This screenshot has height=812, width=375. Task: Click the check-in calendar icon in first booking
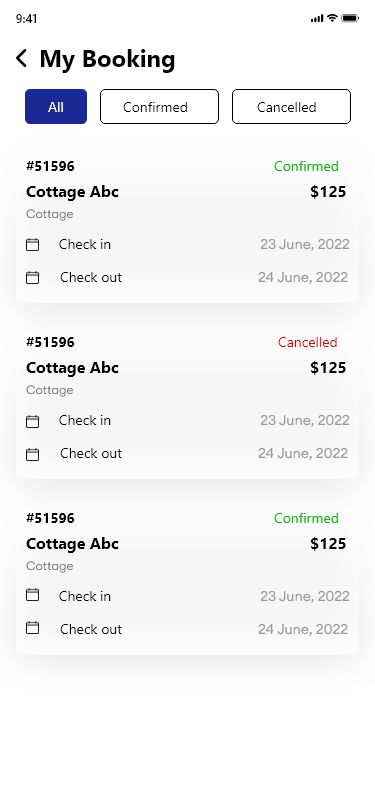pyautogui.click(x=33, y=244)
